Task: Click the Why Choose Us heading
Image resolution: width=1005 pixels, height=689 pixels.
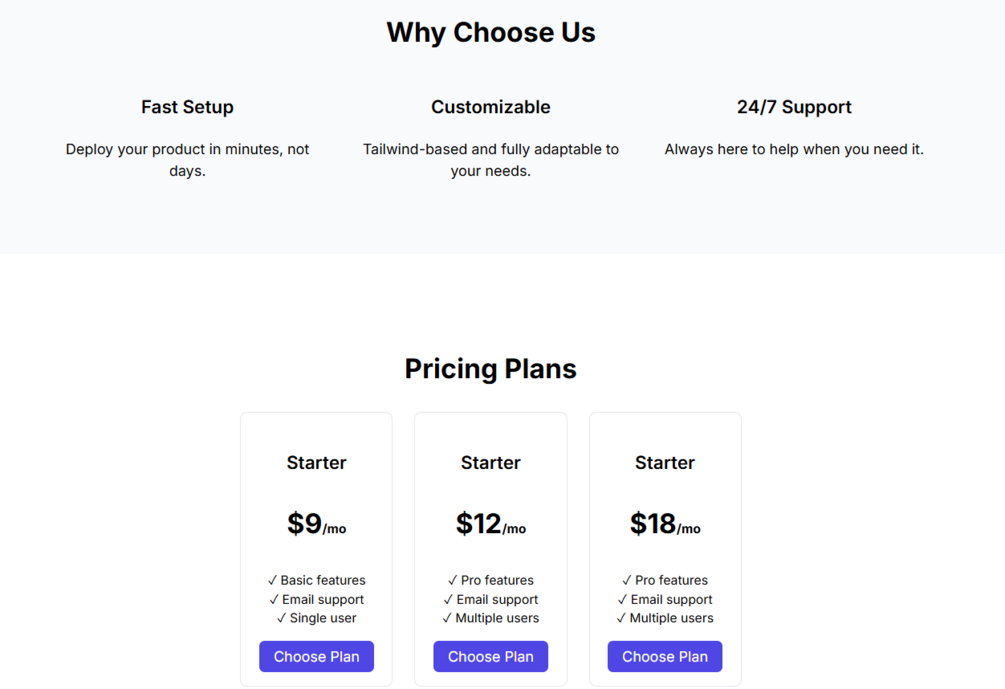Action: [491, 33]
